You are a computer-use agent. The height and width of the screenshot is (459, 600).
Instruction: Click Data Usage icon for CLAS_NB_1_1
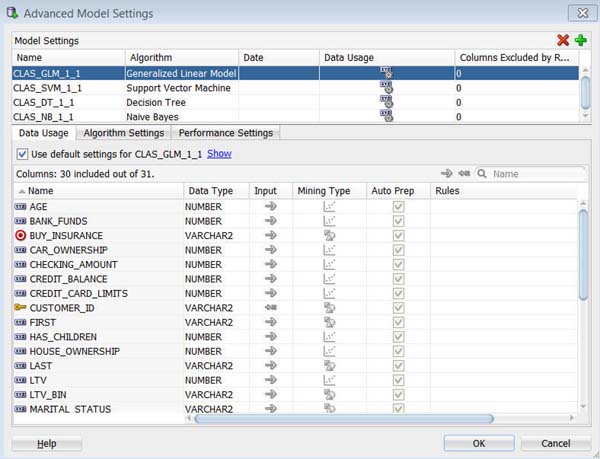pyautogui.click(x=386, y=116)
